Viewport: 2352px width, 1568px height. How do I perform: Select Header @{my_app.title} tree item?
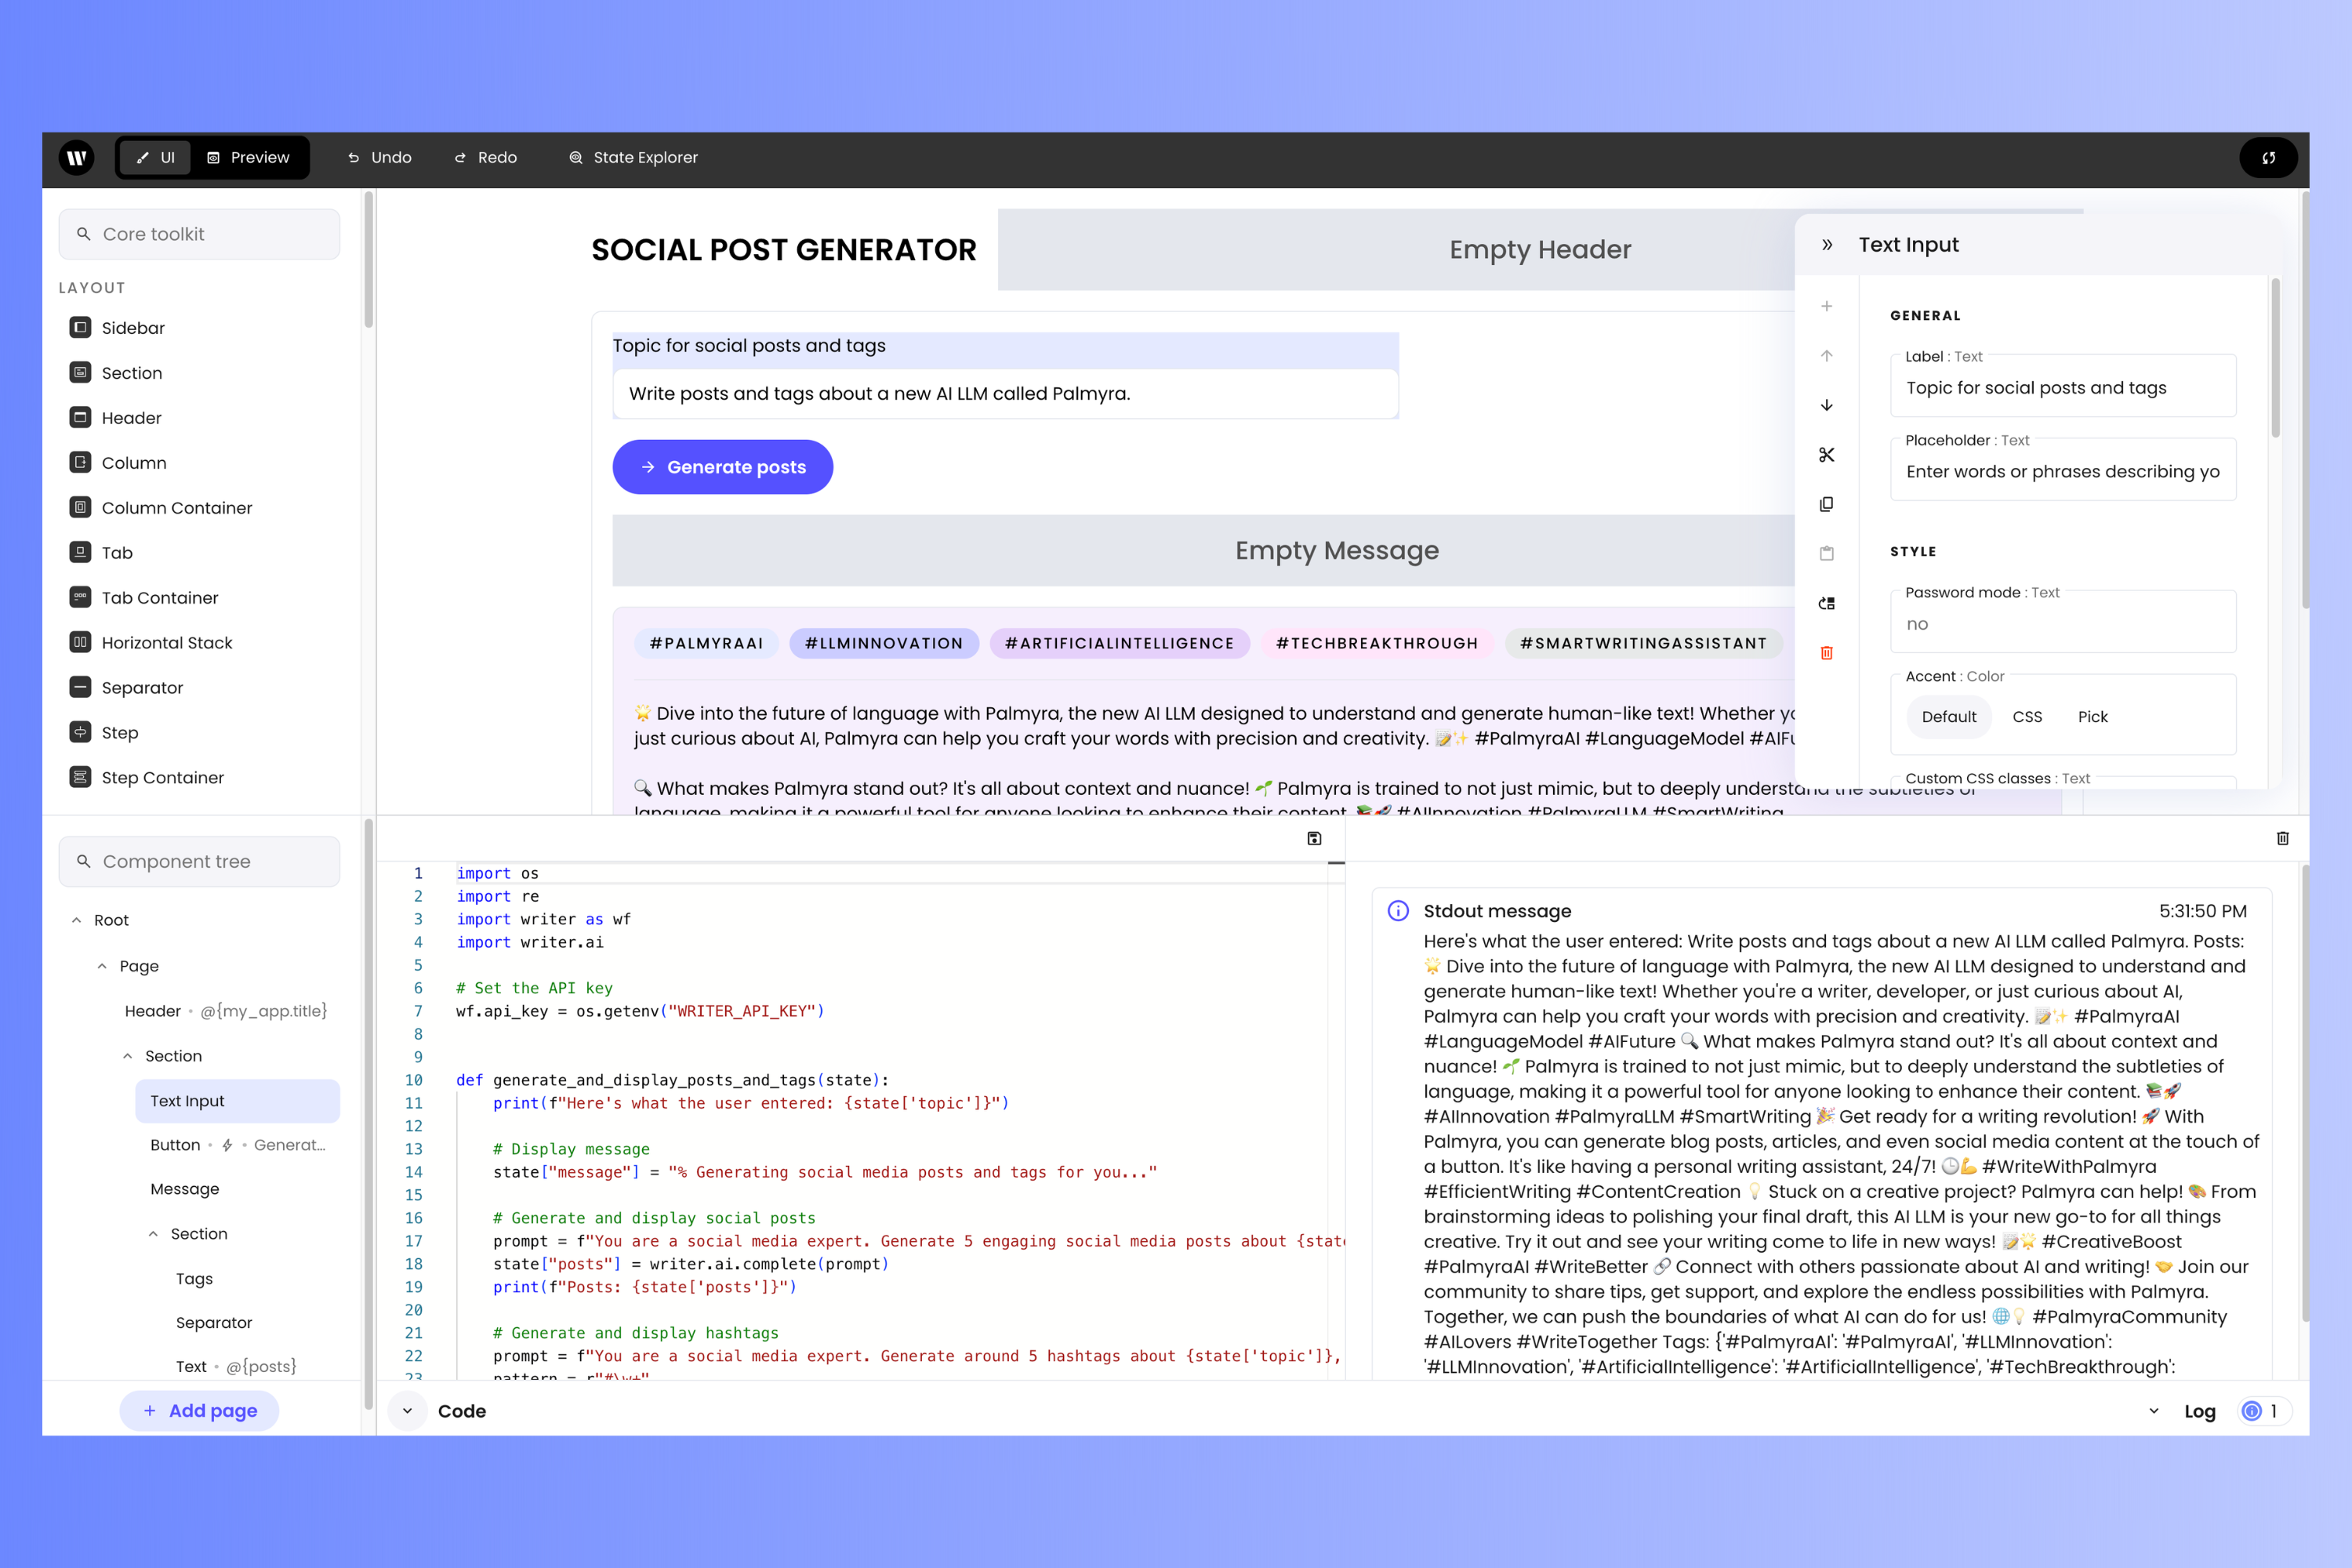coord(225,1011)
